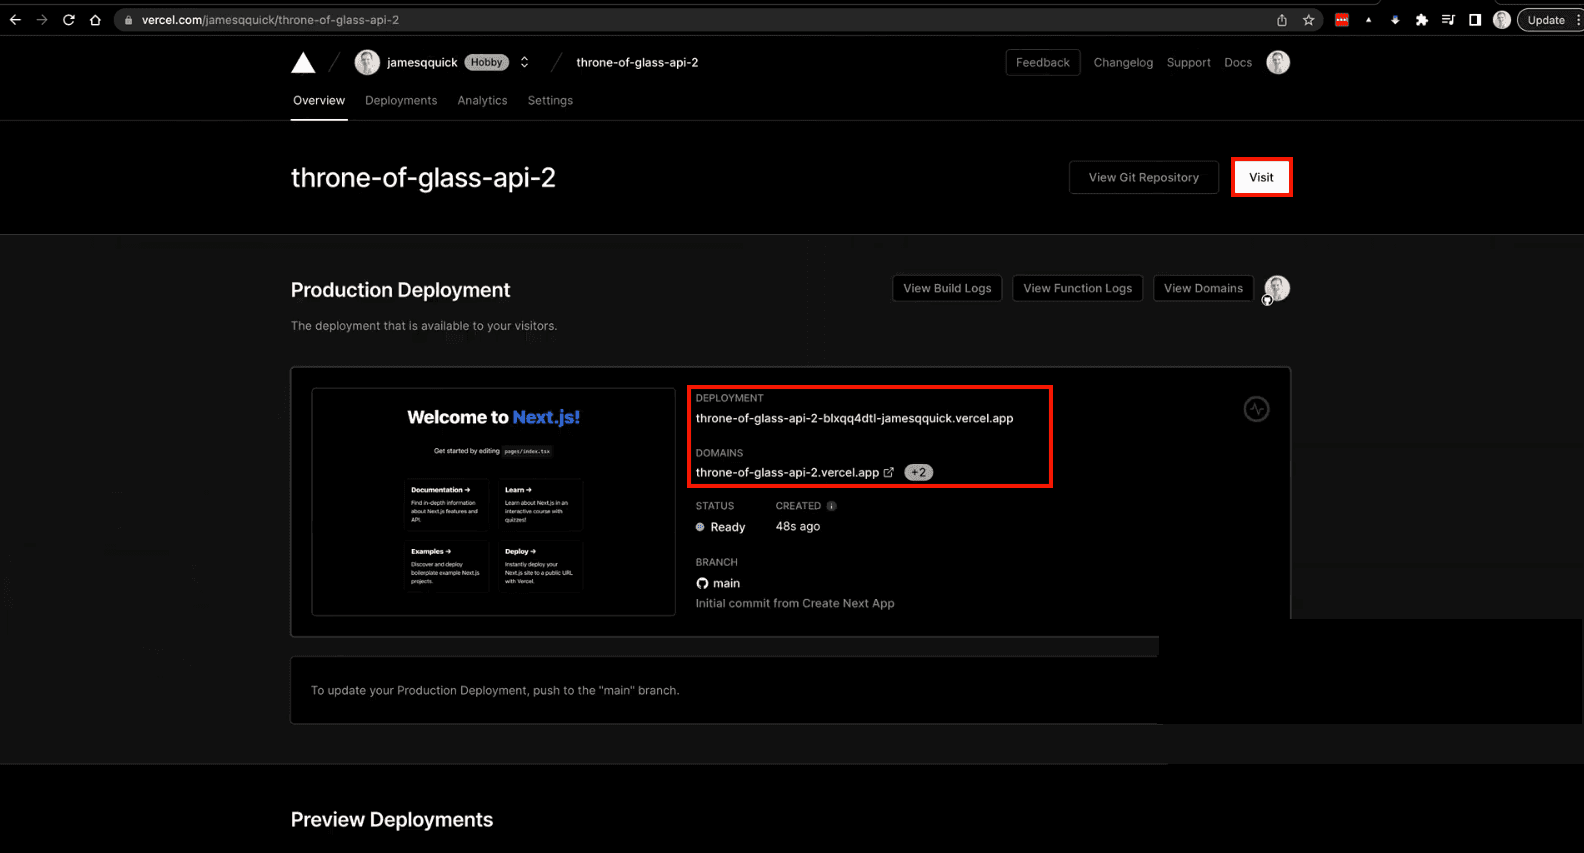Screen dimensions: 1584x853
Task: Open the jamesqquick team avatar
Action: pyautogui.click(x=367, y=62)
